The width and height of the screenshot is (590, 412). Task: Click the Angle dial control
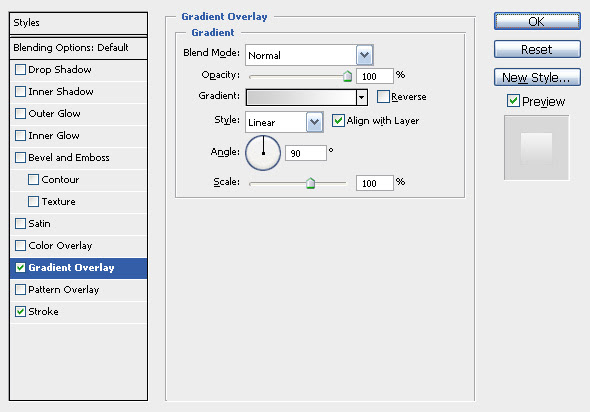(263, 153)
